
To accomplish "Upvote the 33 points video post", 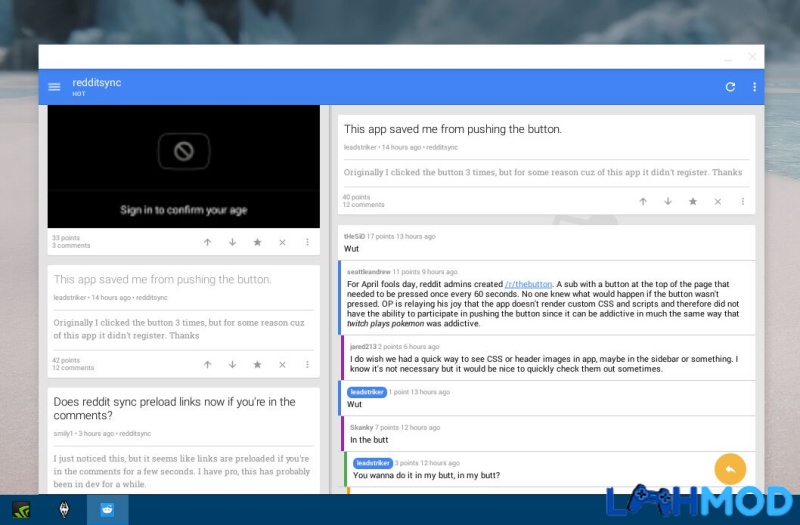I will coord(207,242).
